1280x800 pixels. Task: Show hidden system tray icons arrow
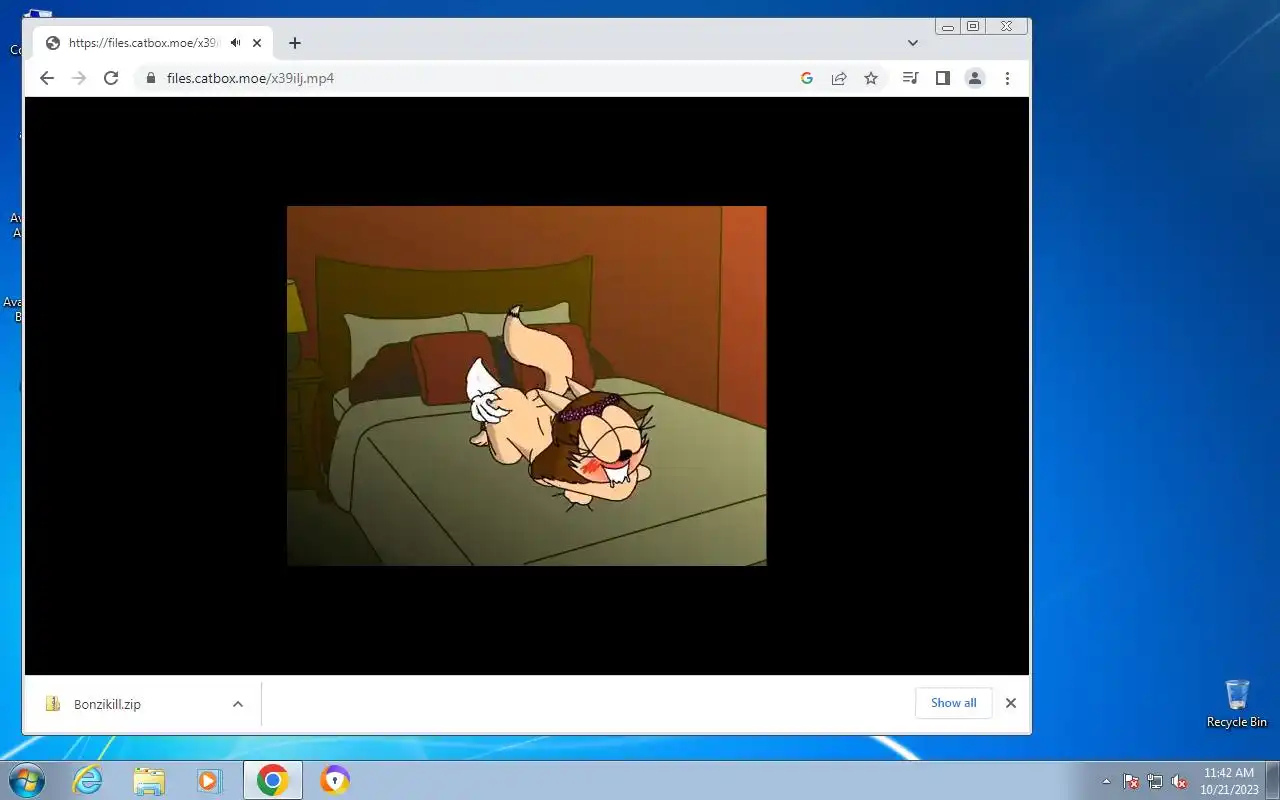[x=1106, y=781]
